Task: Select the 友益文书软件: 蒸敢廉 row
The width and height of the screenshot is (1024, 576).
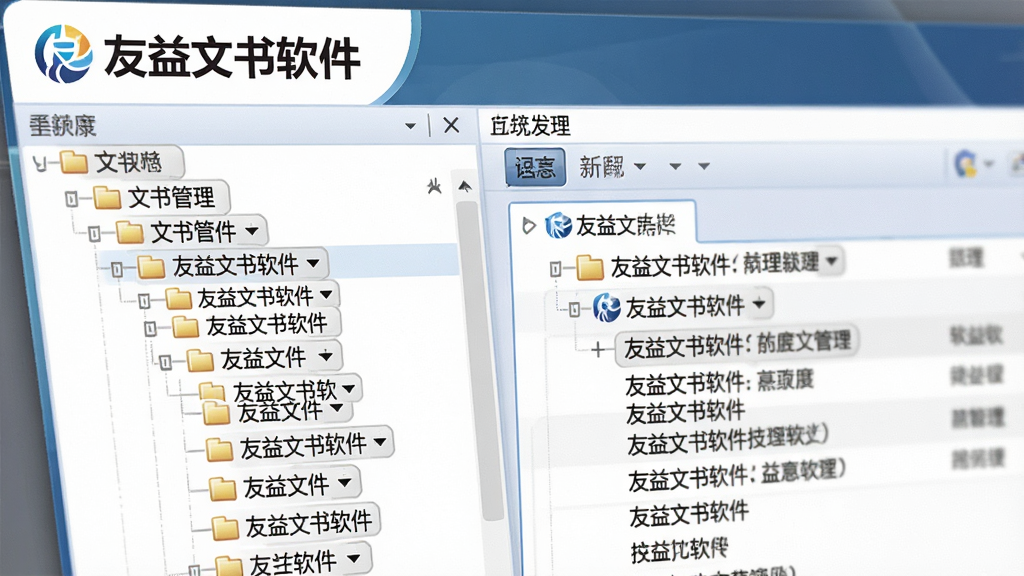Action: (x=720, y=383)
